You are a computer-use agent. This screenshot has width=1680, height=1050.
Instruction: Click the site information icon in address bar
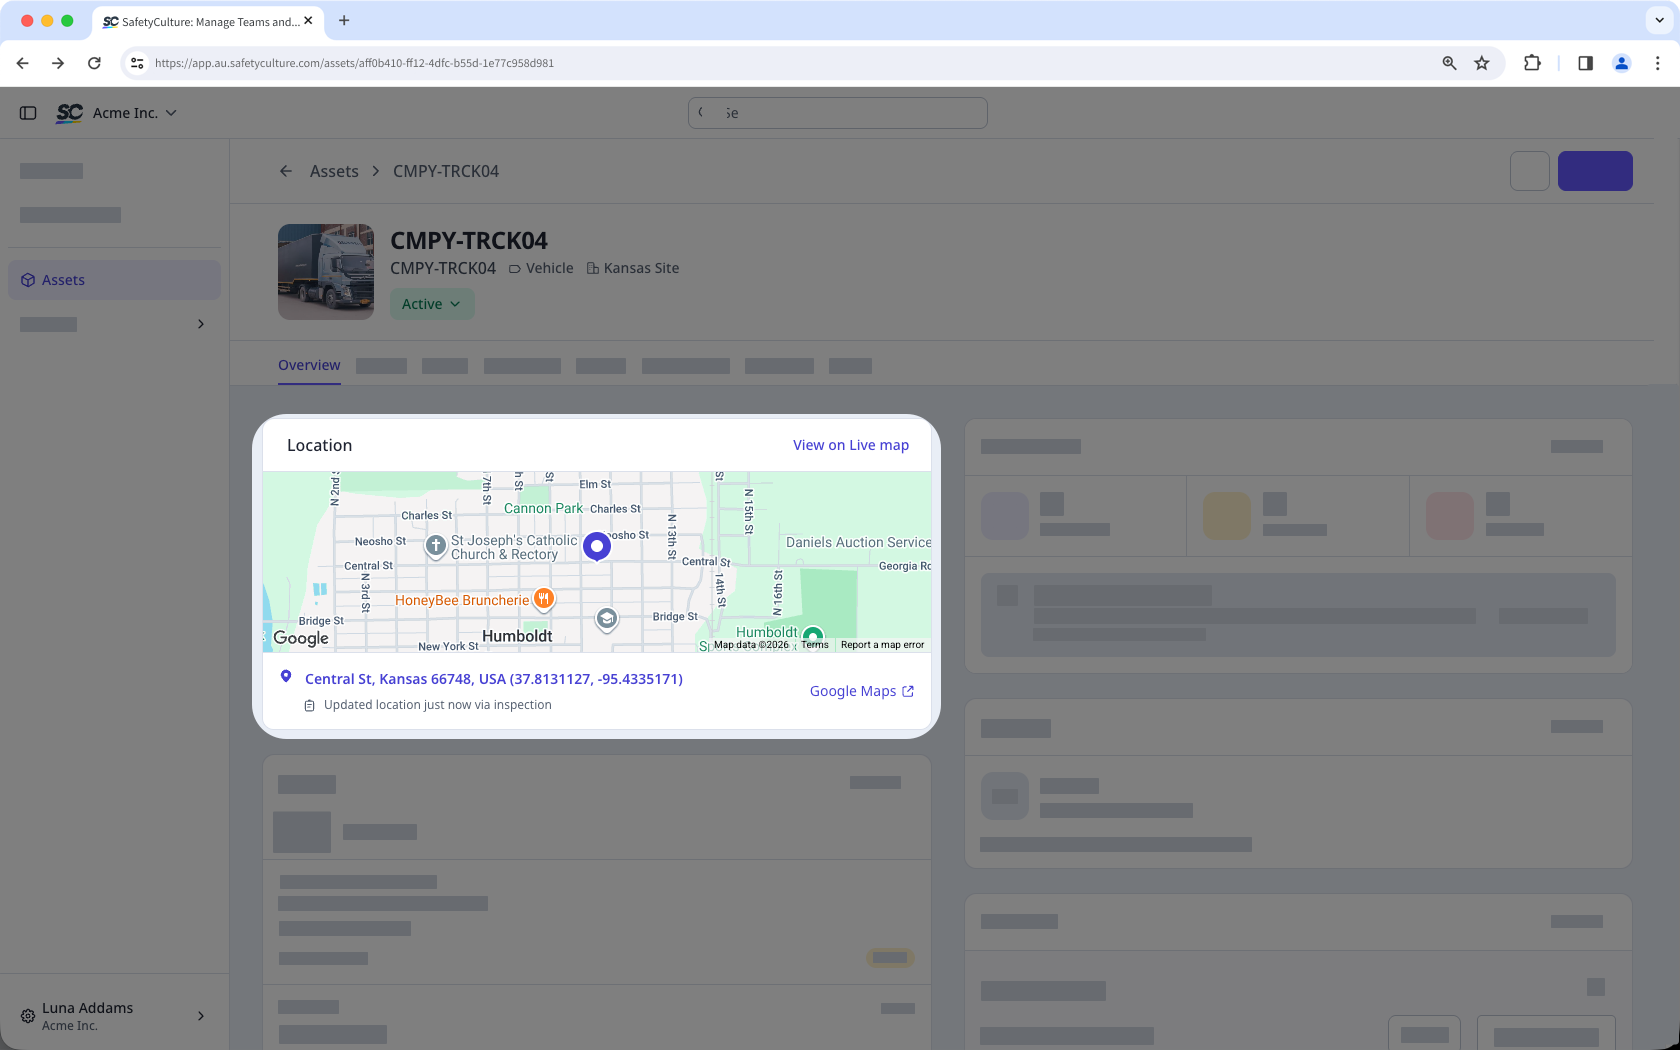pos(137,63)
